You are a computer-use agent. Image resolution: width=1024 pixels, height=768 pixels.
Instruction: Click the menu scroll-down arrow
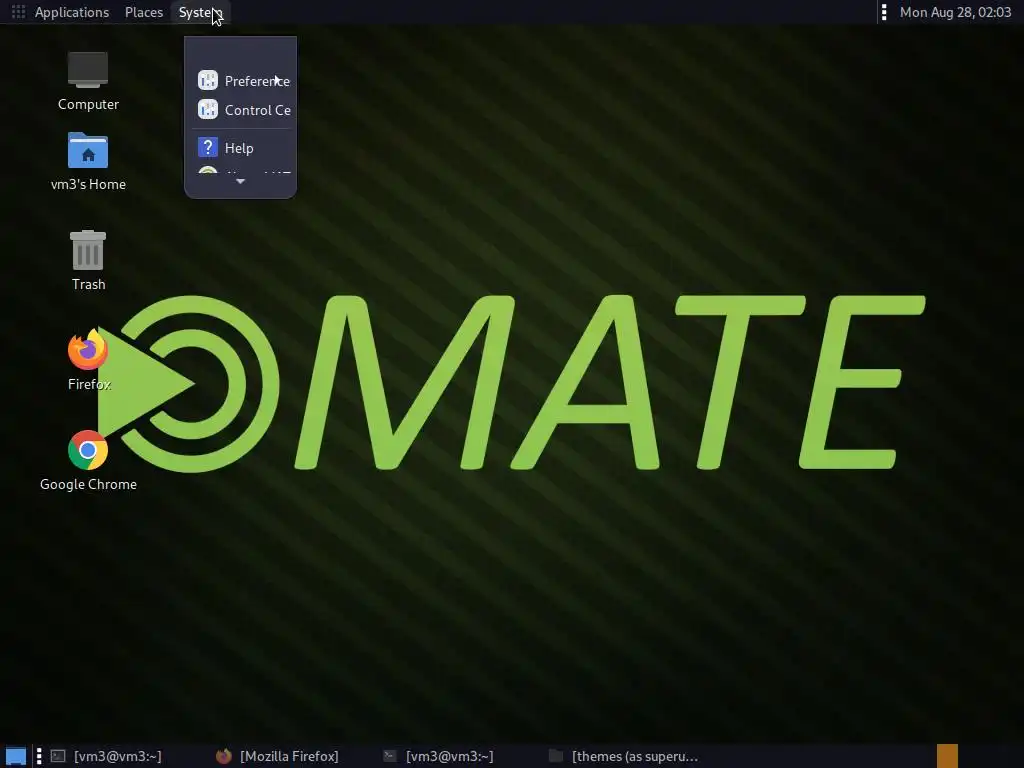point(240,182)
